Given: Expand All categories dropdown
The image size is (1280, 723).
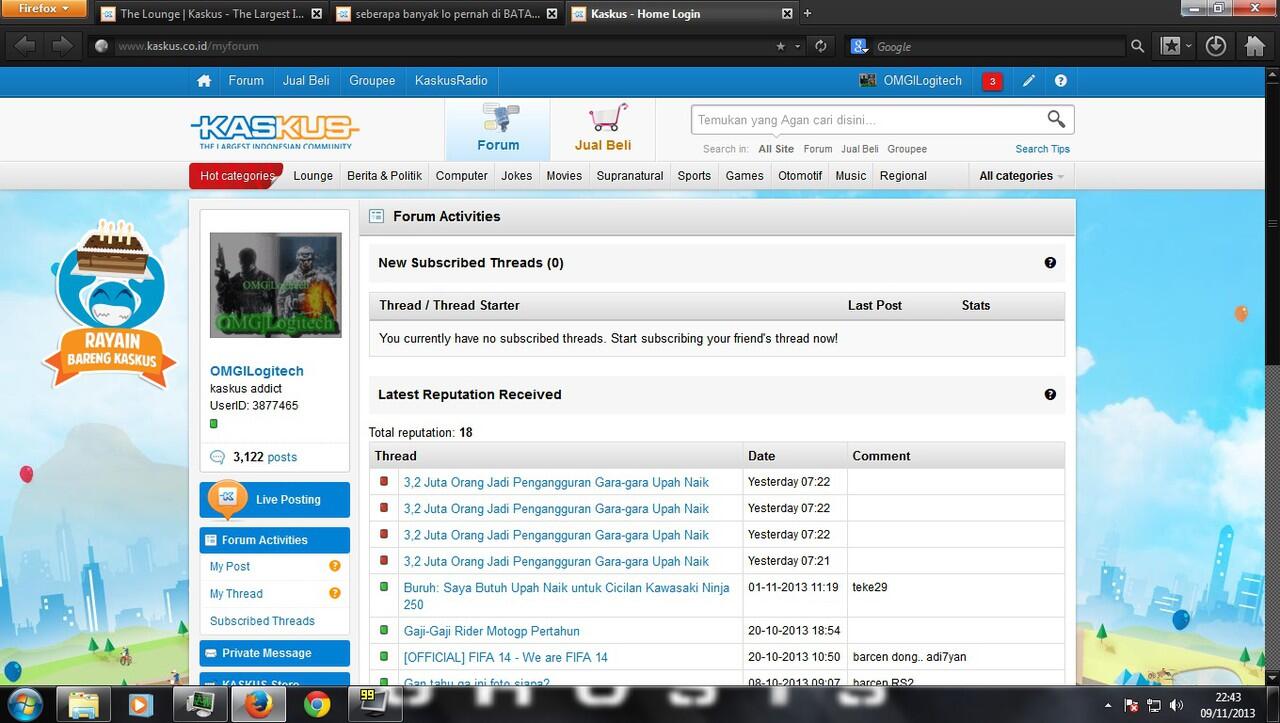Looking at the screenshot, I should coord(1021,176).
